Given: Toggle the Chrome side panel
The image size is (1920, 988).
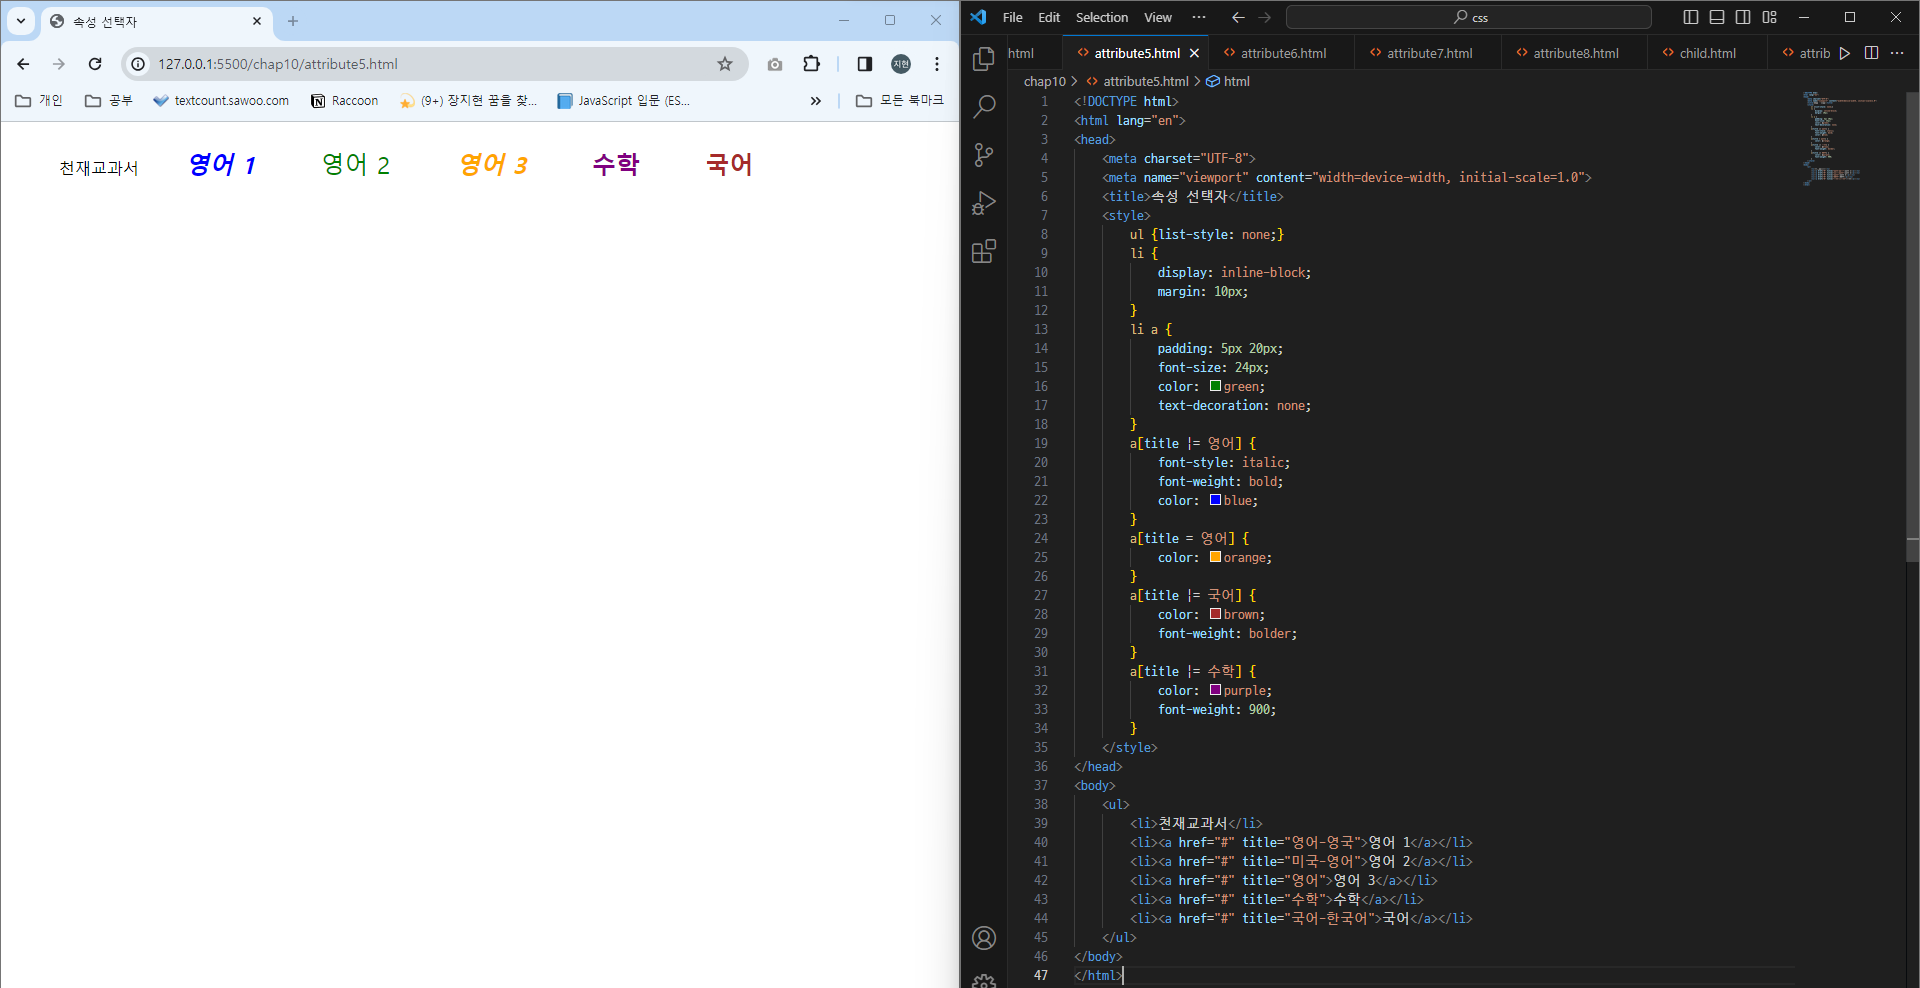Looking at the screenshot, I should click(x=865, y=64).
